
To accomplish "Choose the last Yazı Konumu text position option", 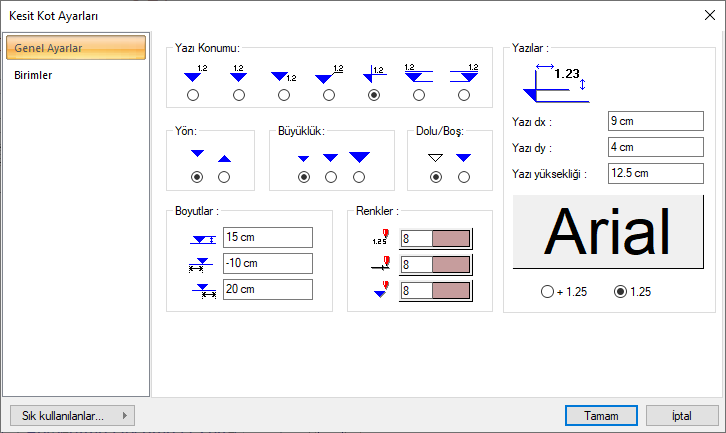I will pos(463,95).
